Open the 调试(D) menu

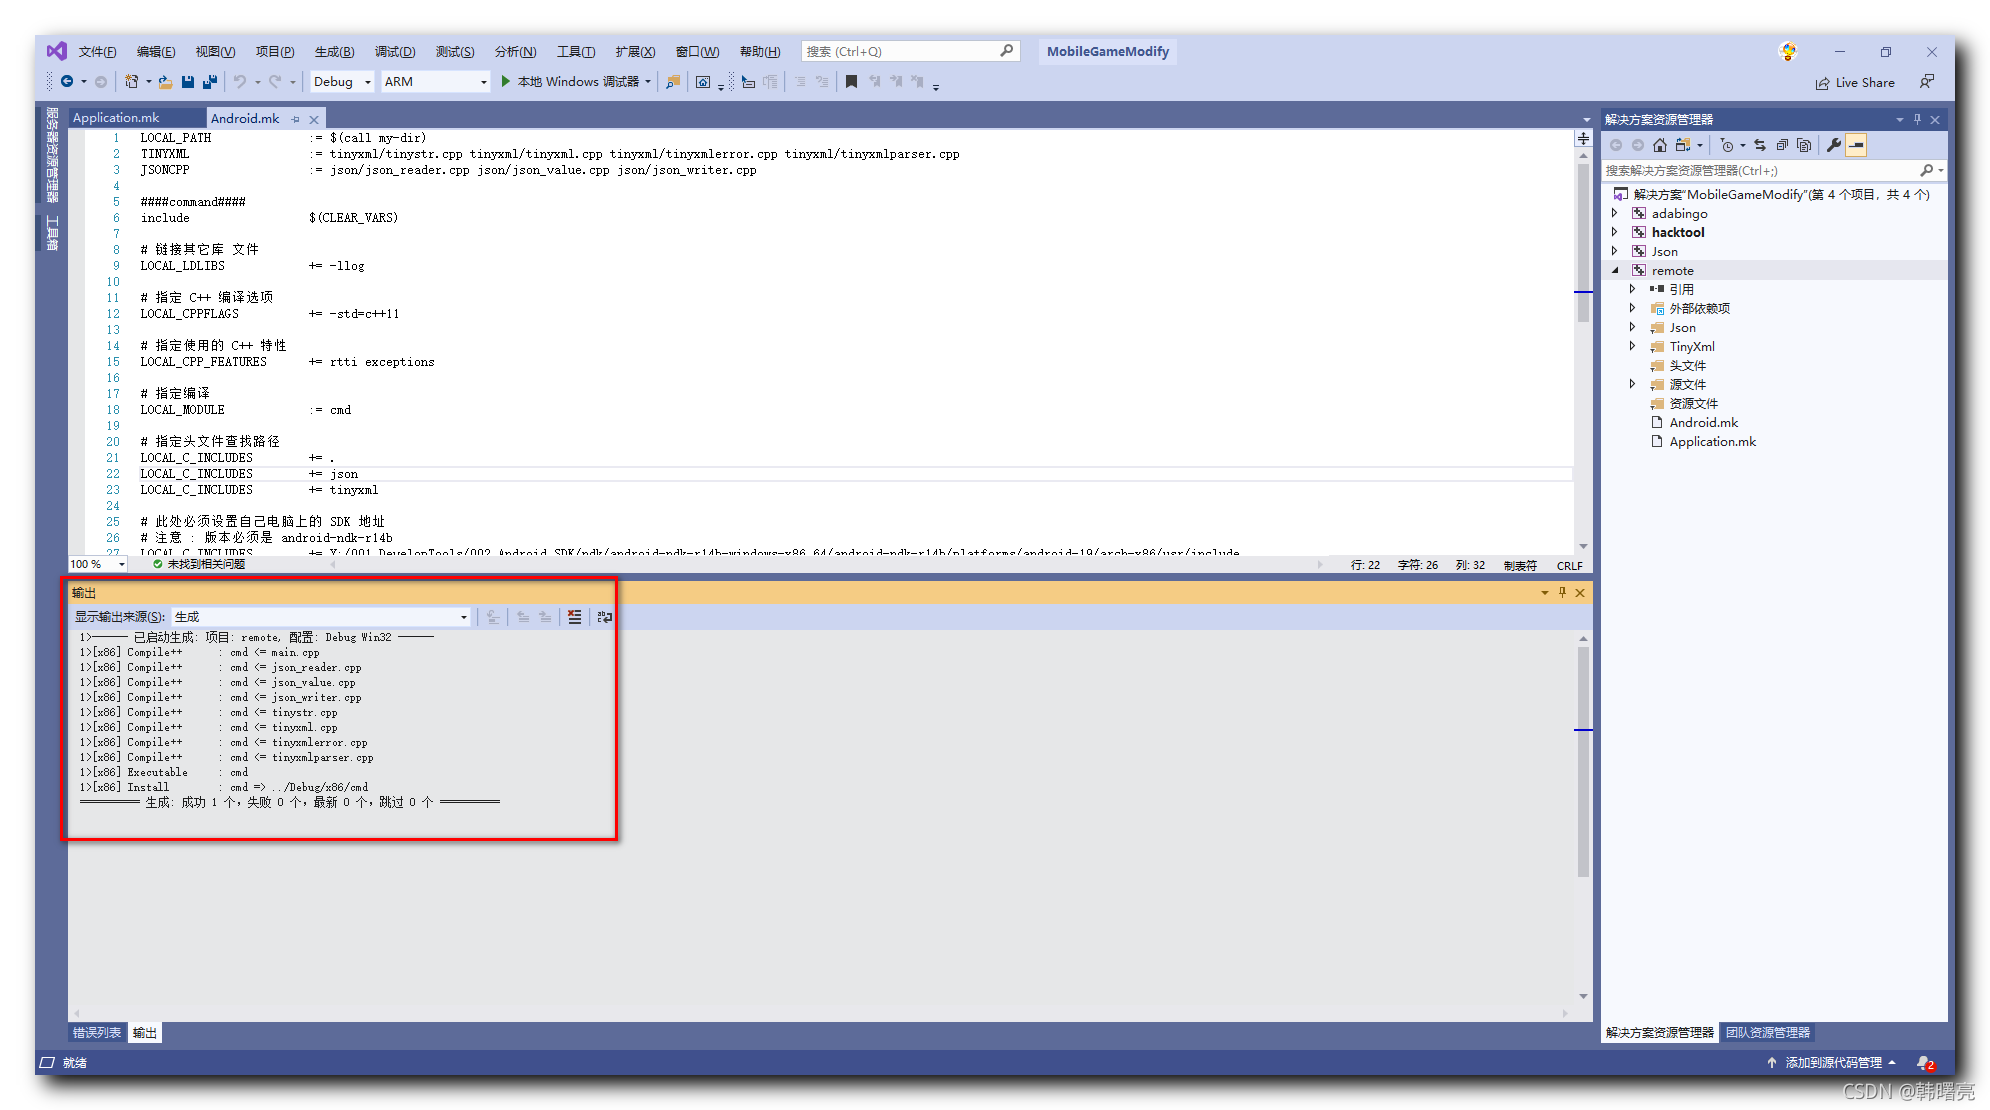tap(394, 52)
